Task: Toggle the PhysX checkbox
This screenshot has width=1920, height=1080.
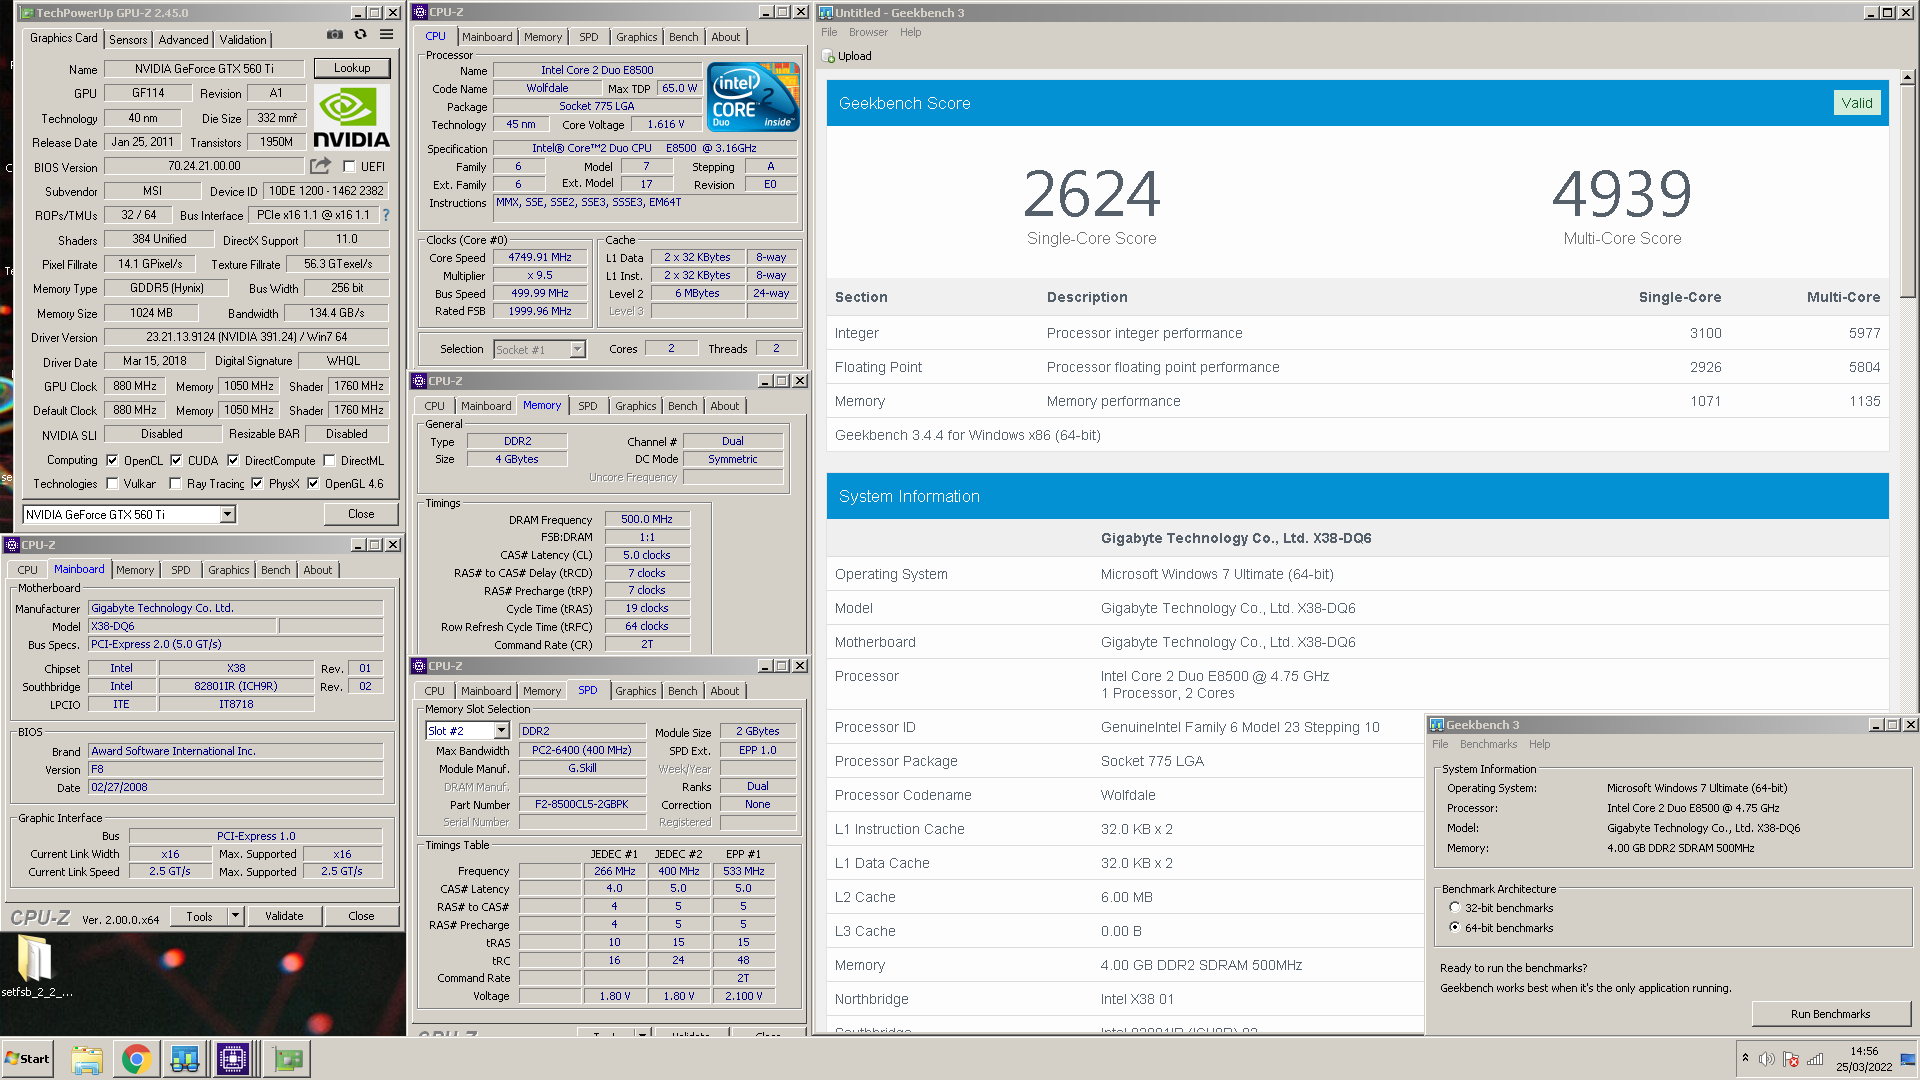Action: point(257,484)
